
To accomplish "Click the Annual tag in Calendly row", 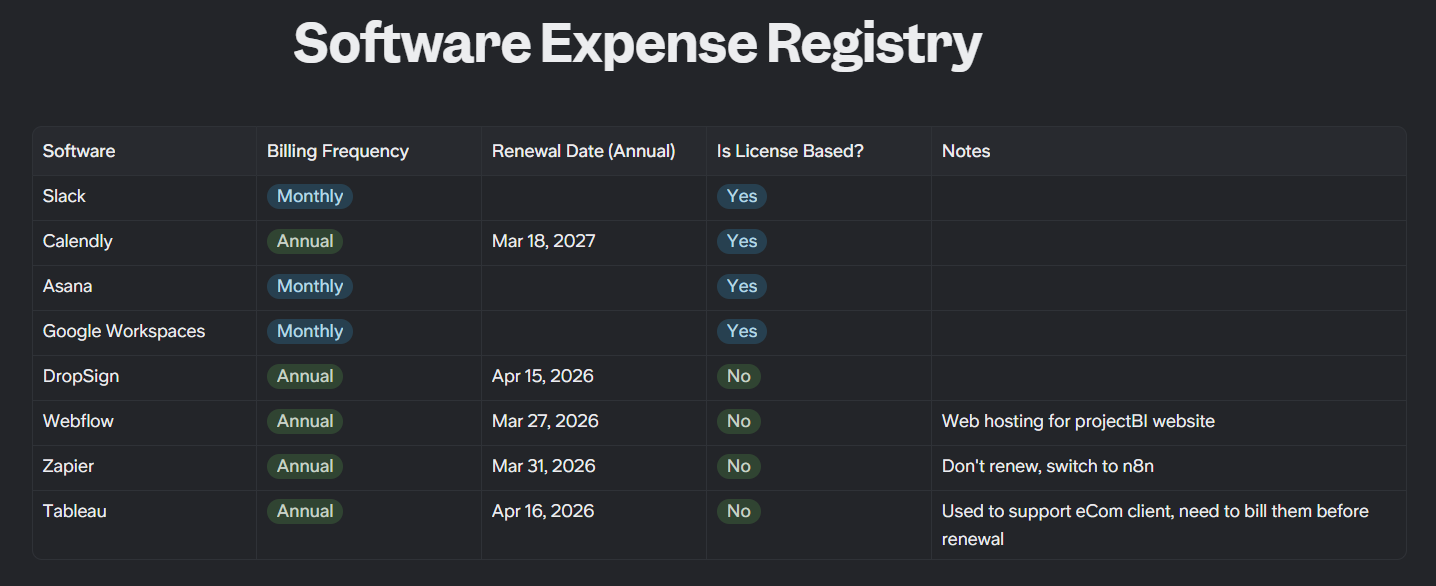I will tap(305, 241).
